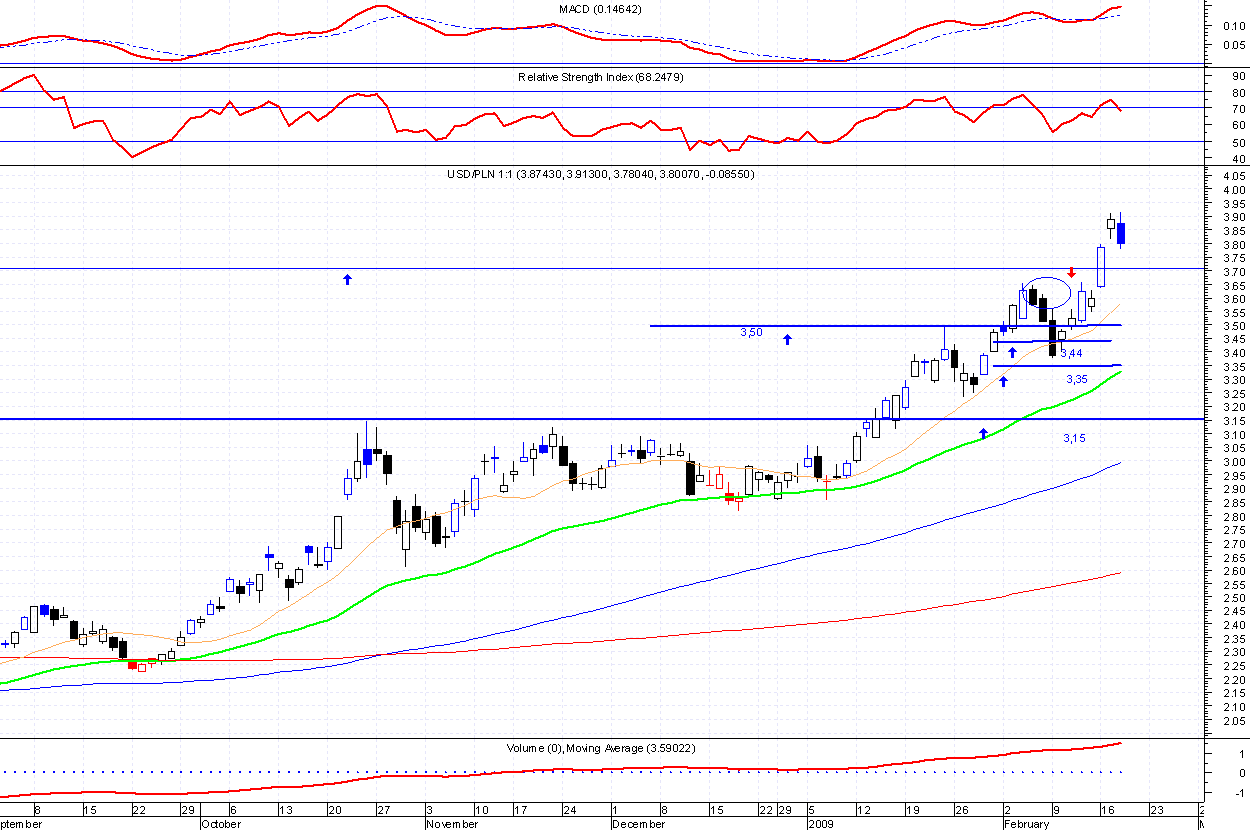Click the MACD (0.14642) panel title

coord(600,9)
